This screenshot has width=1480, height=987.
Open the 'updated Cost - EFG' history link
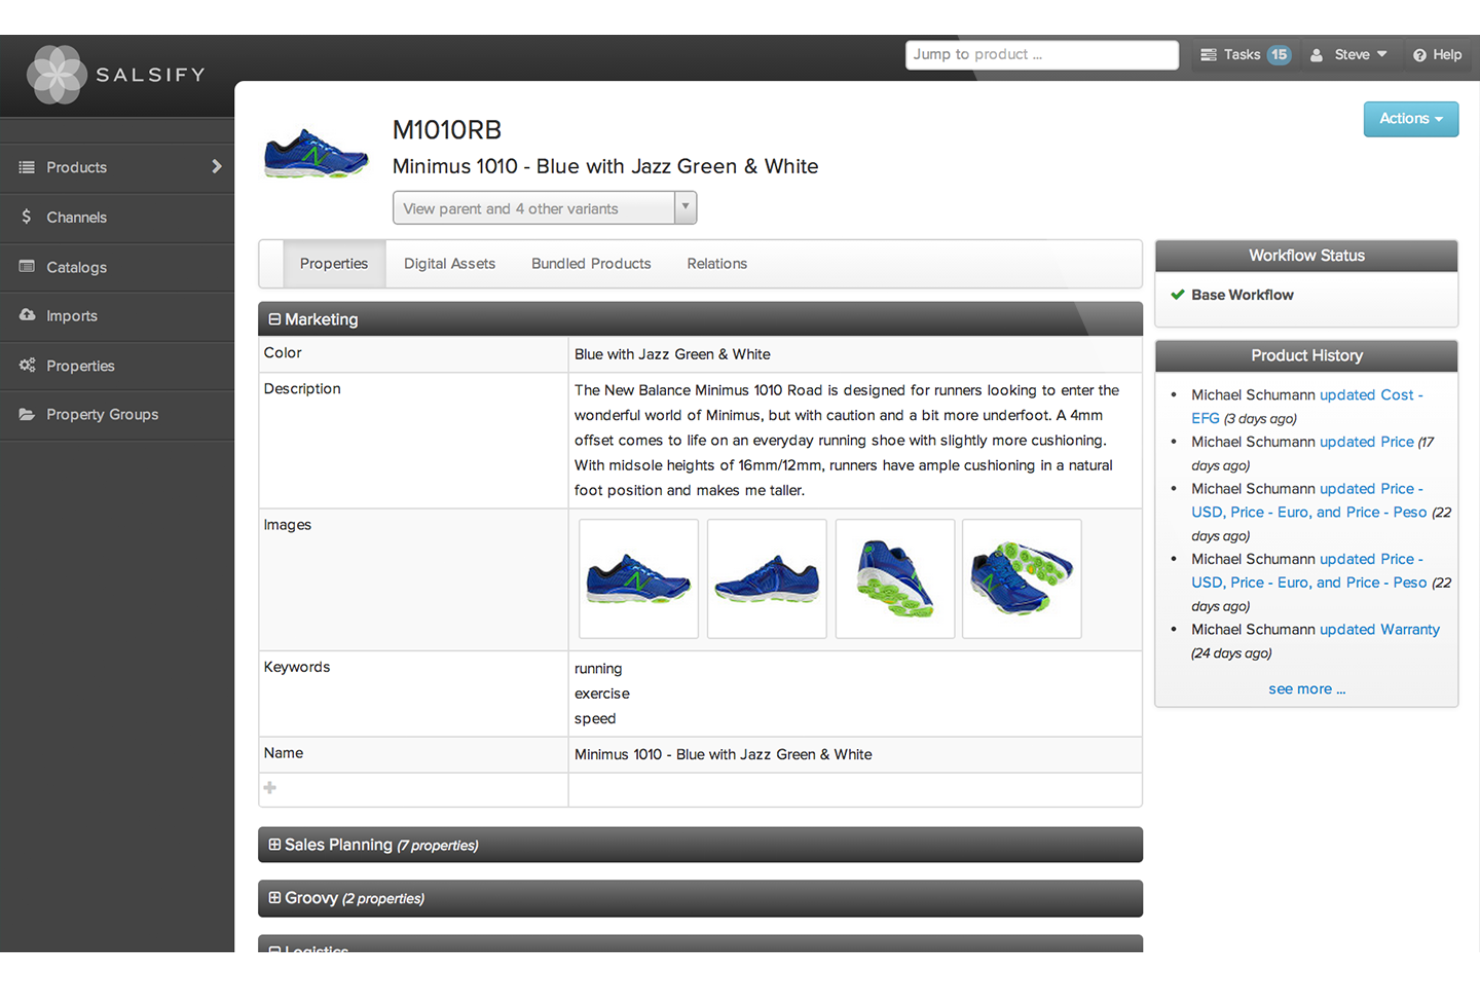[x=1307, y=407]
